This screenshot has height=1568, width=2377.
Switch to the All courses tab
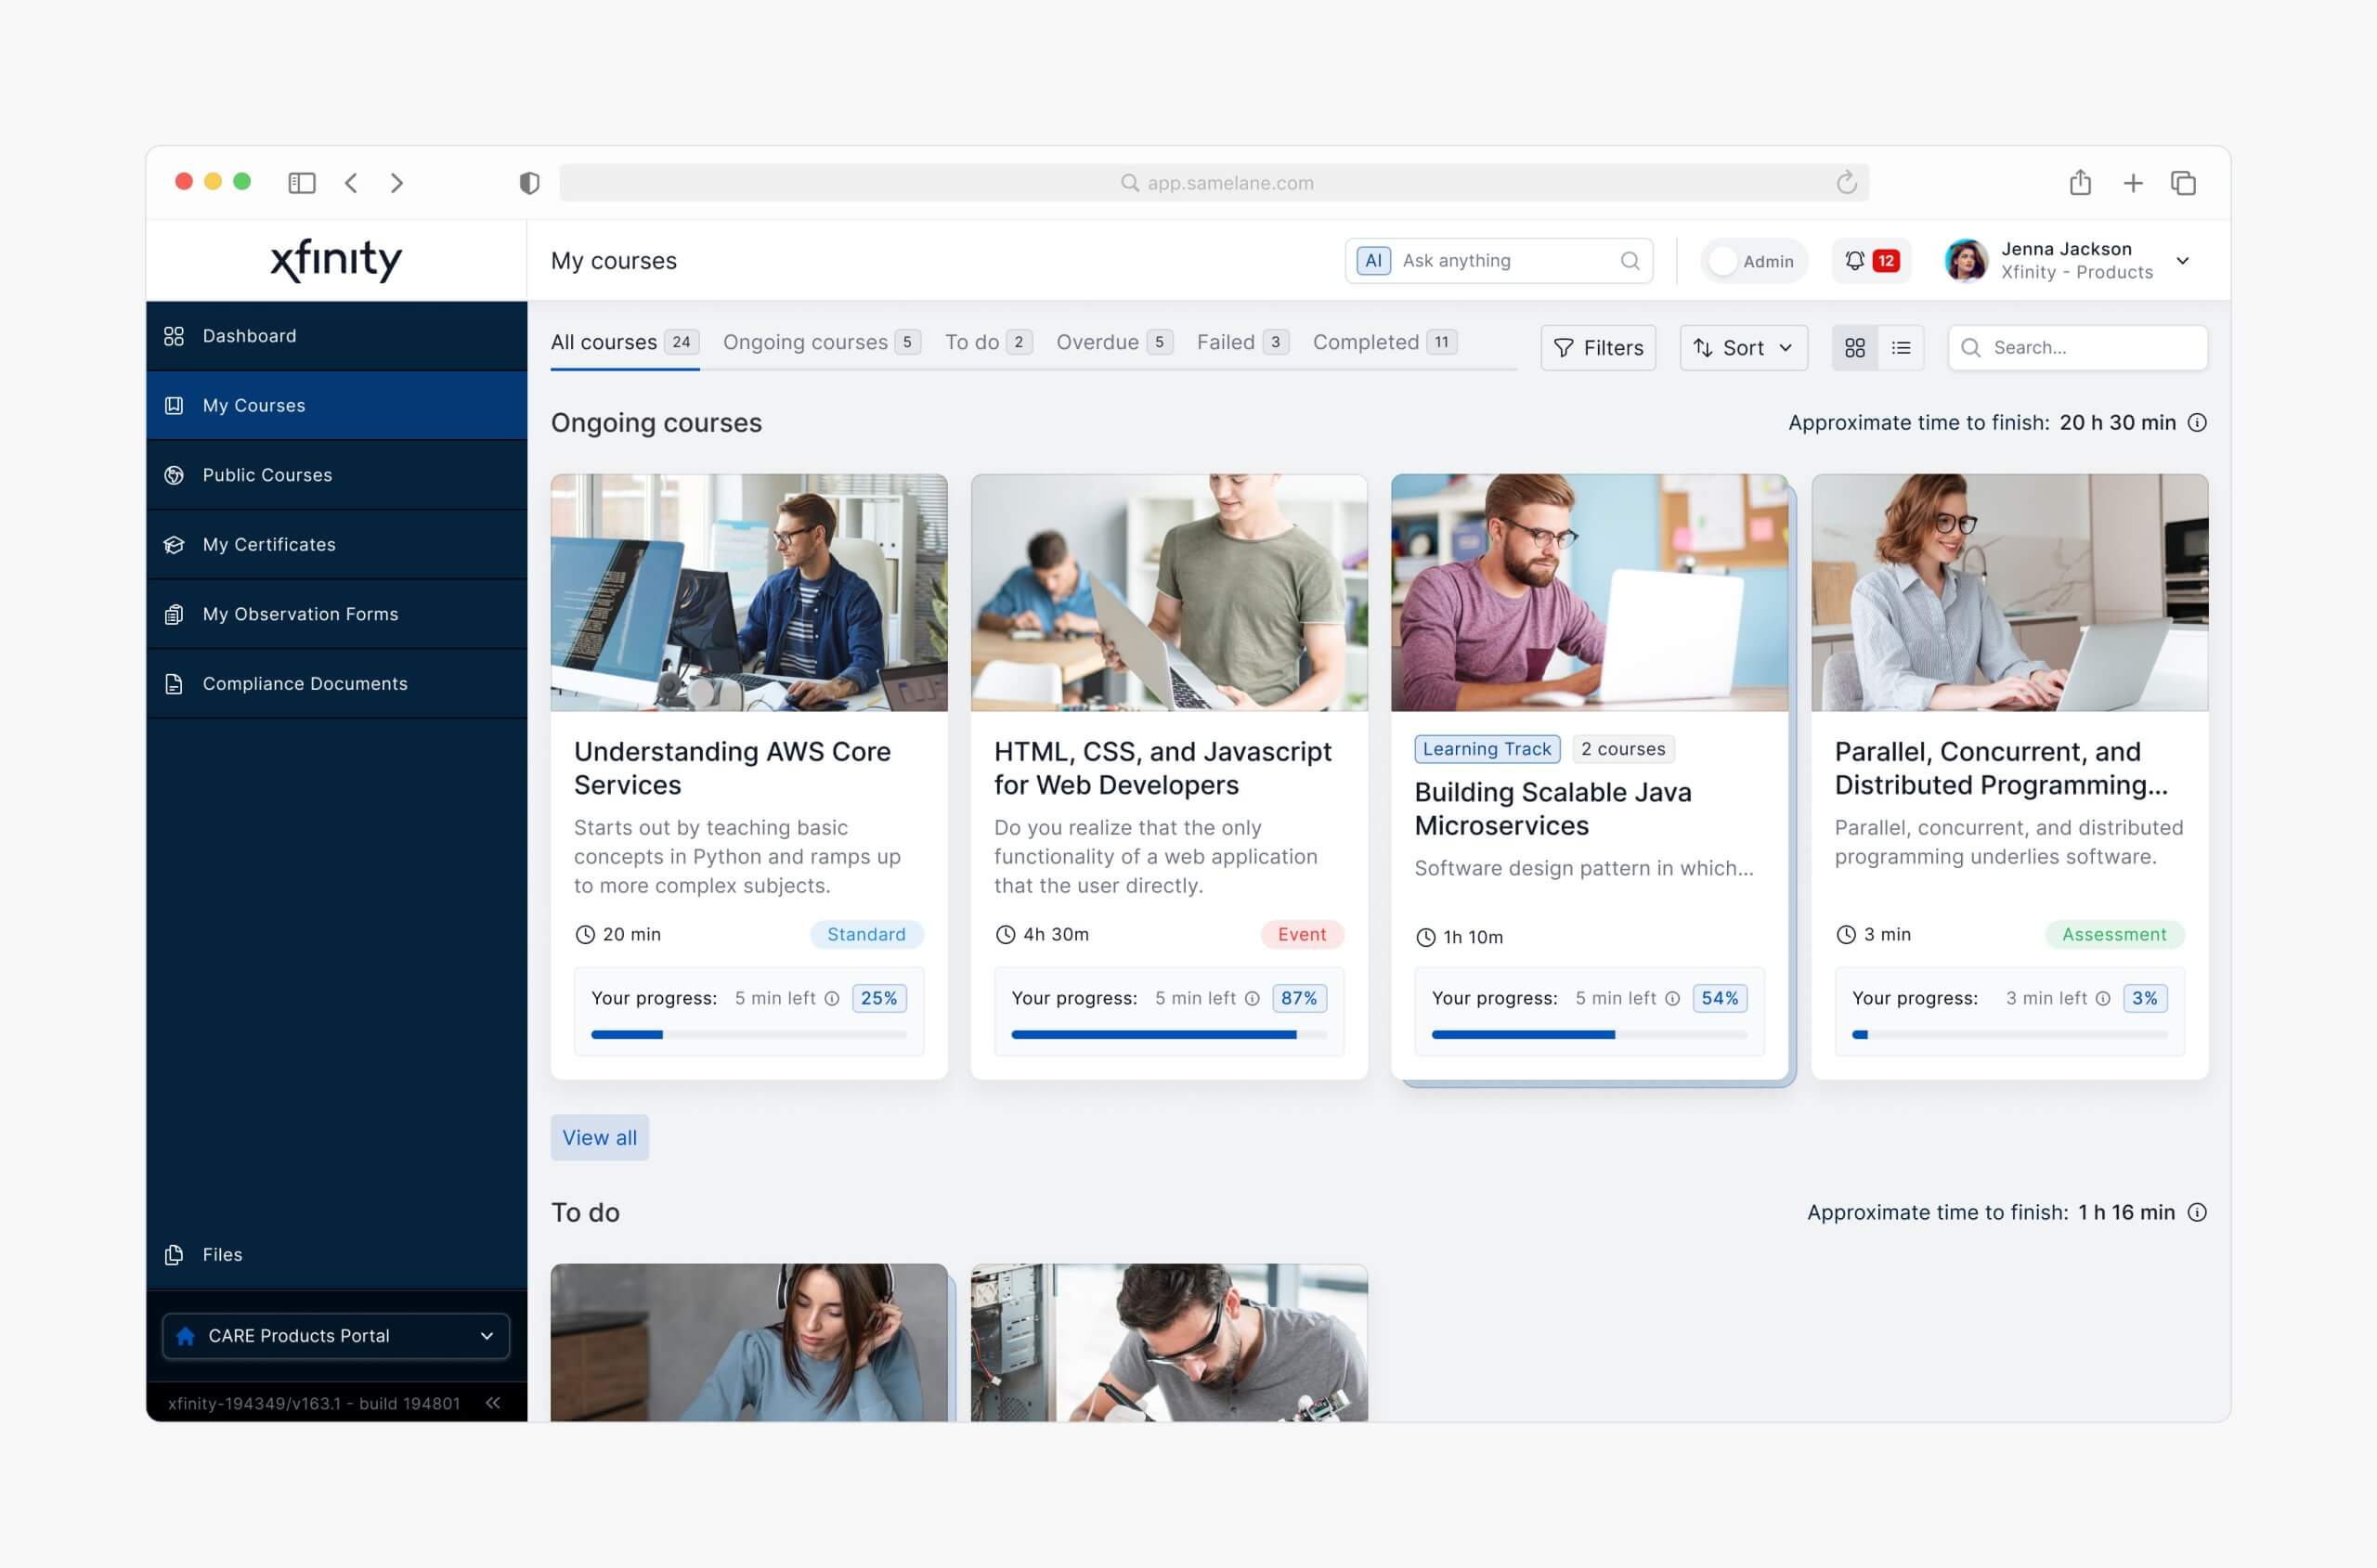pos(625,342)
